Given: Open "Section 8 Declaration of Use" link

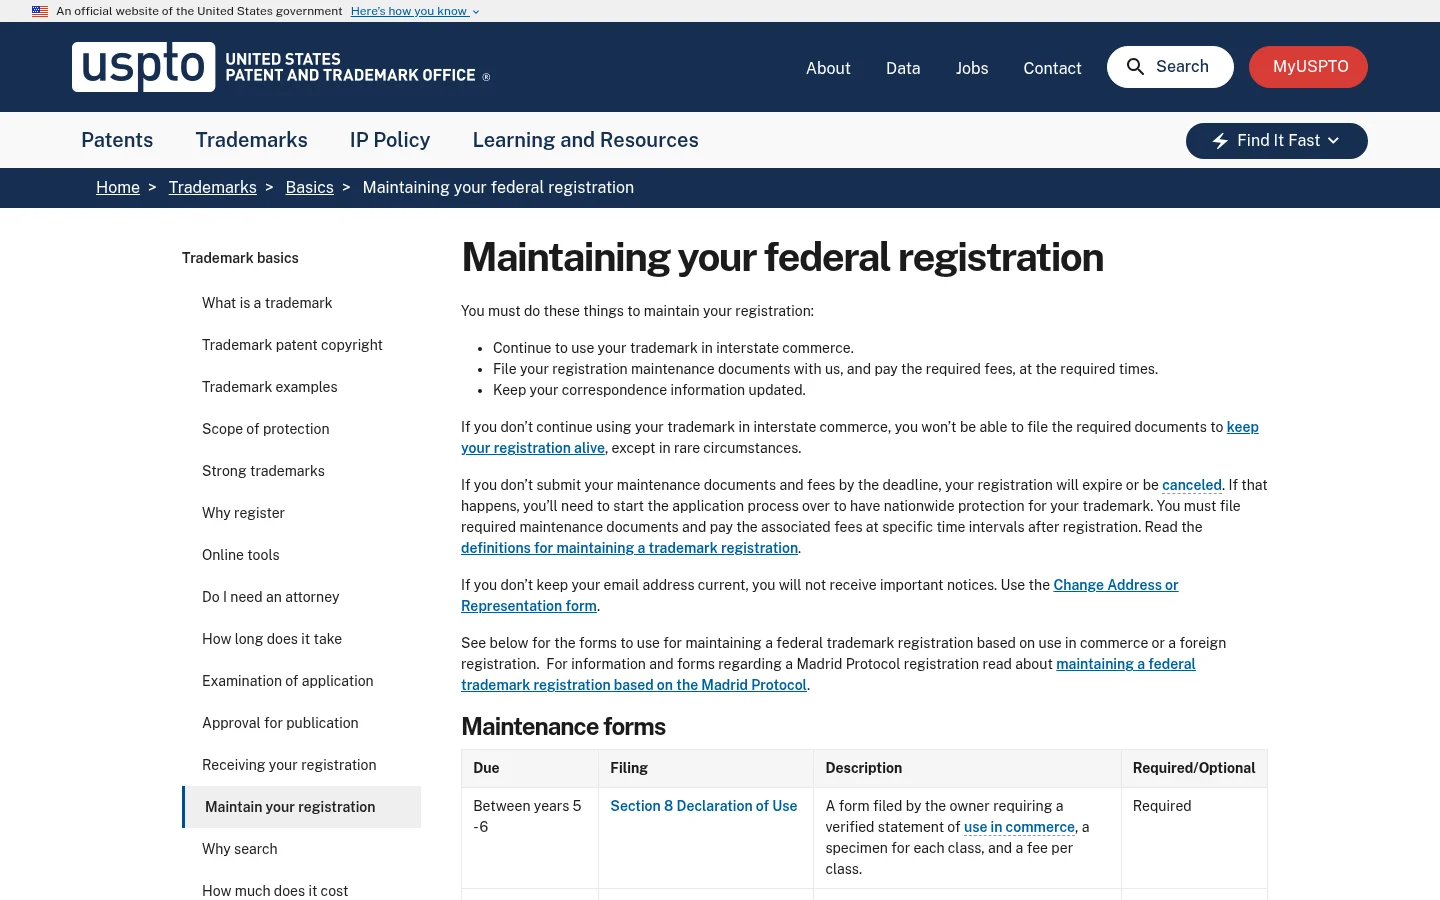Looking at the screenshot, I should (x=704, y=806).
